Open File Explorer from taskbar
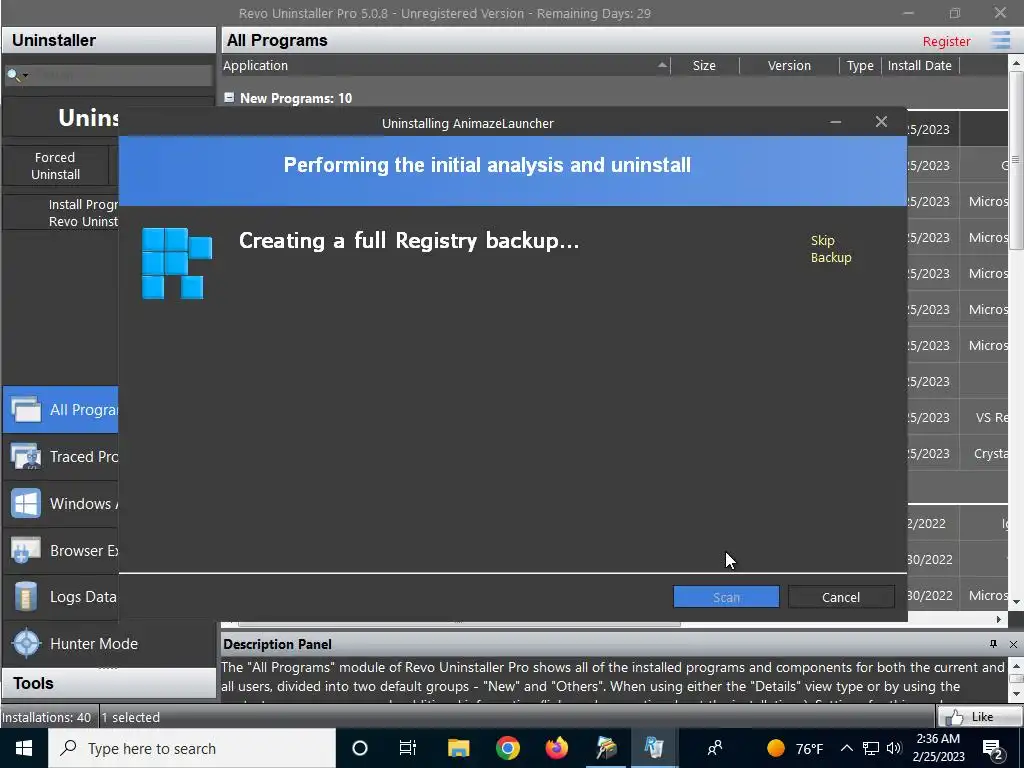This screenshot has width=1024, height=768. pyautogui.click(x=458, y=748)
